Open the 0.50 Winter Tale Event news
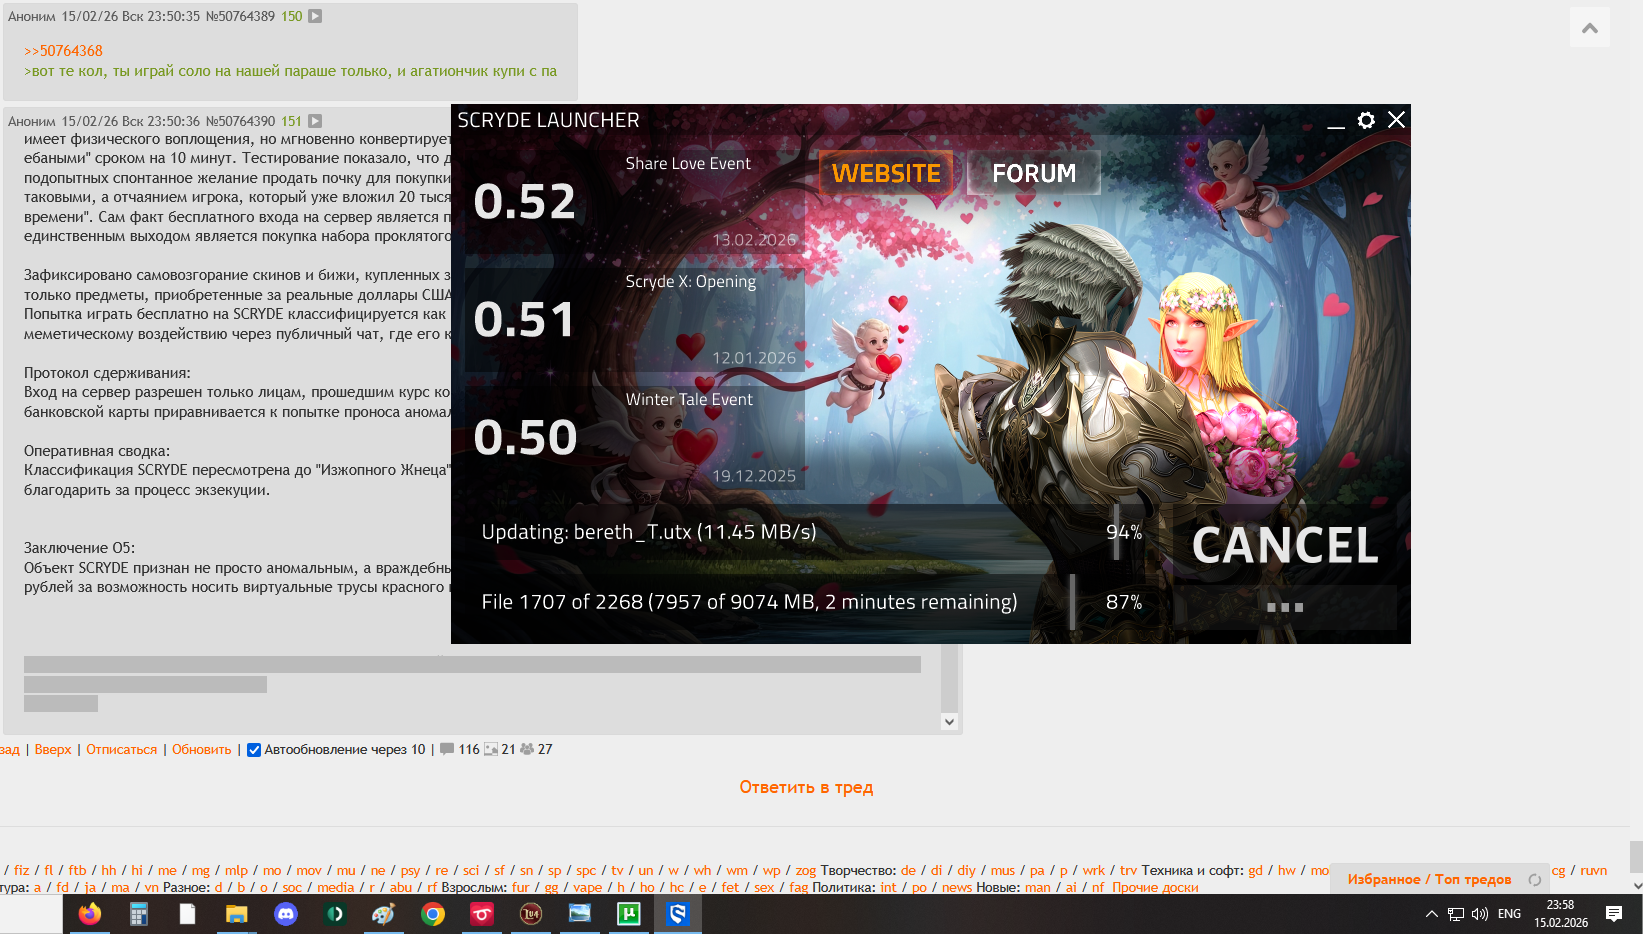Screen dimensions: 1643x934 tap(635, 438)
